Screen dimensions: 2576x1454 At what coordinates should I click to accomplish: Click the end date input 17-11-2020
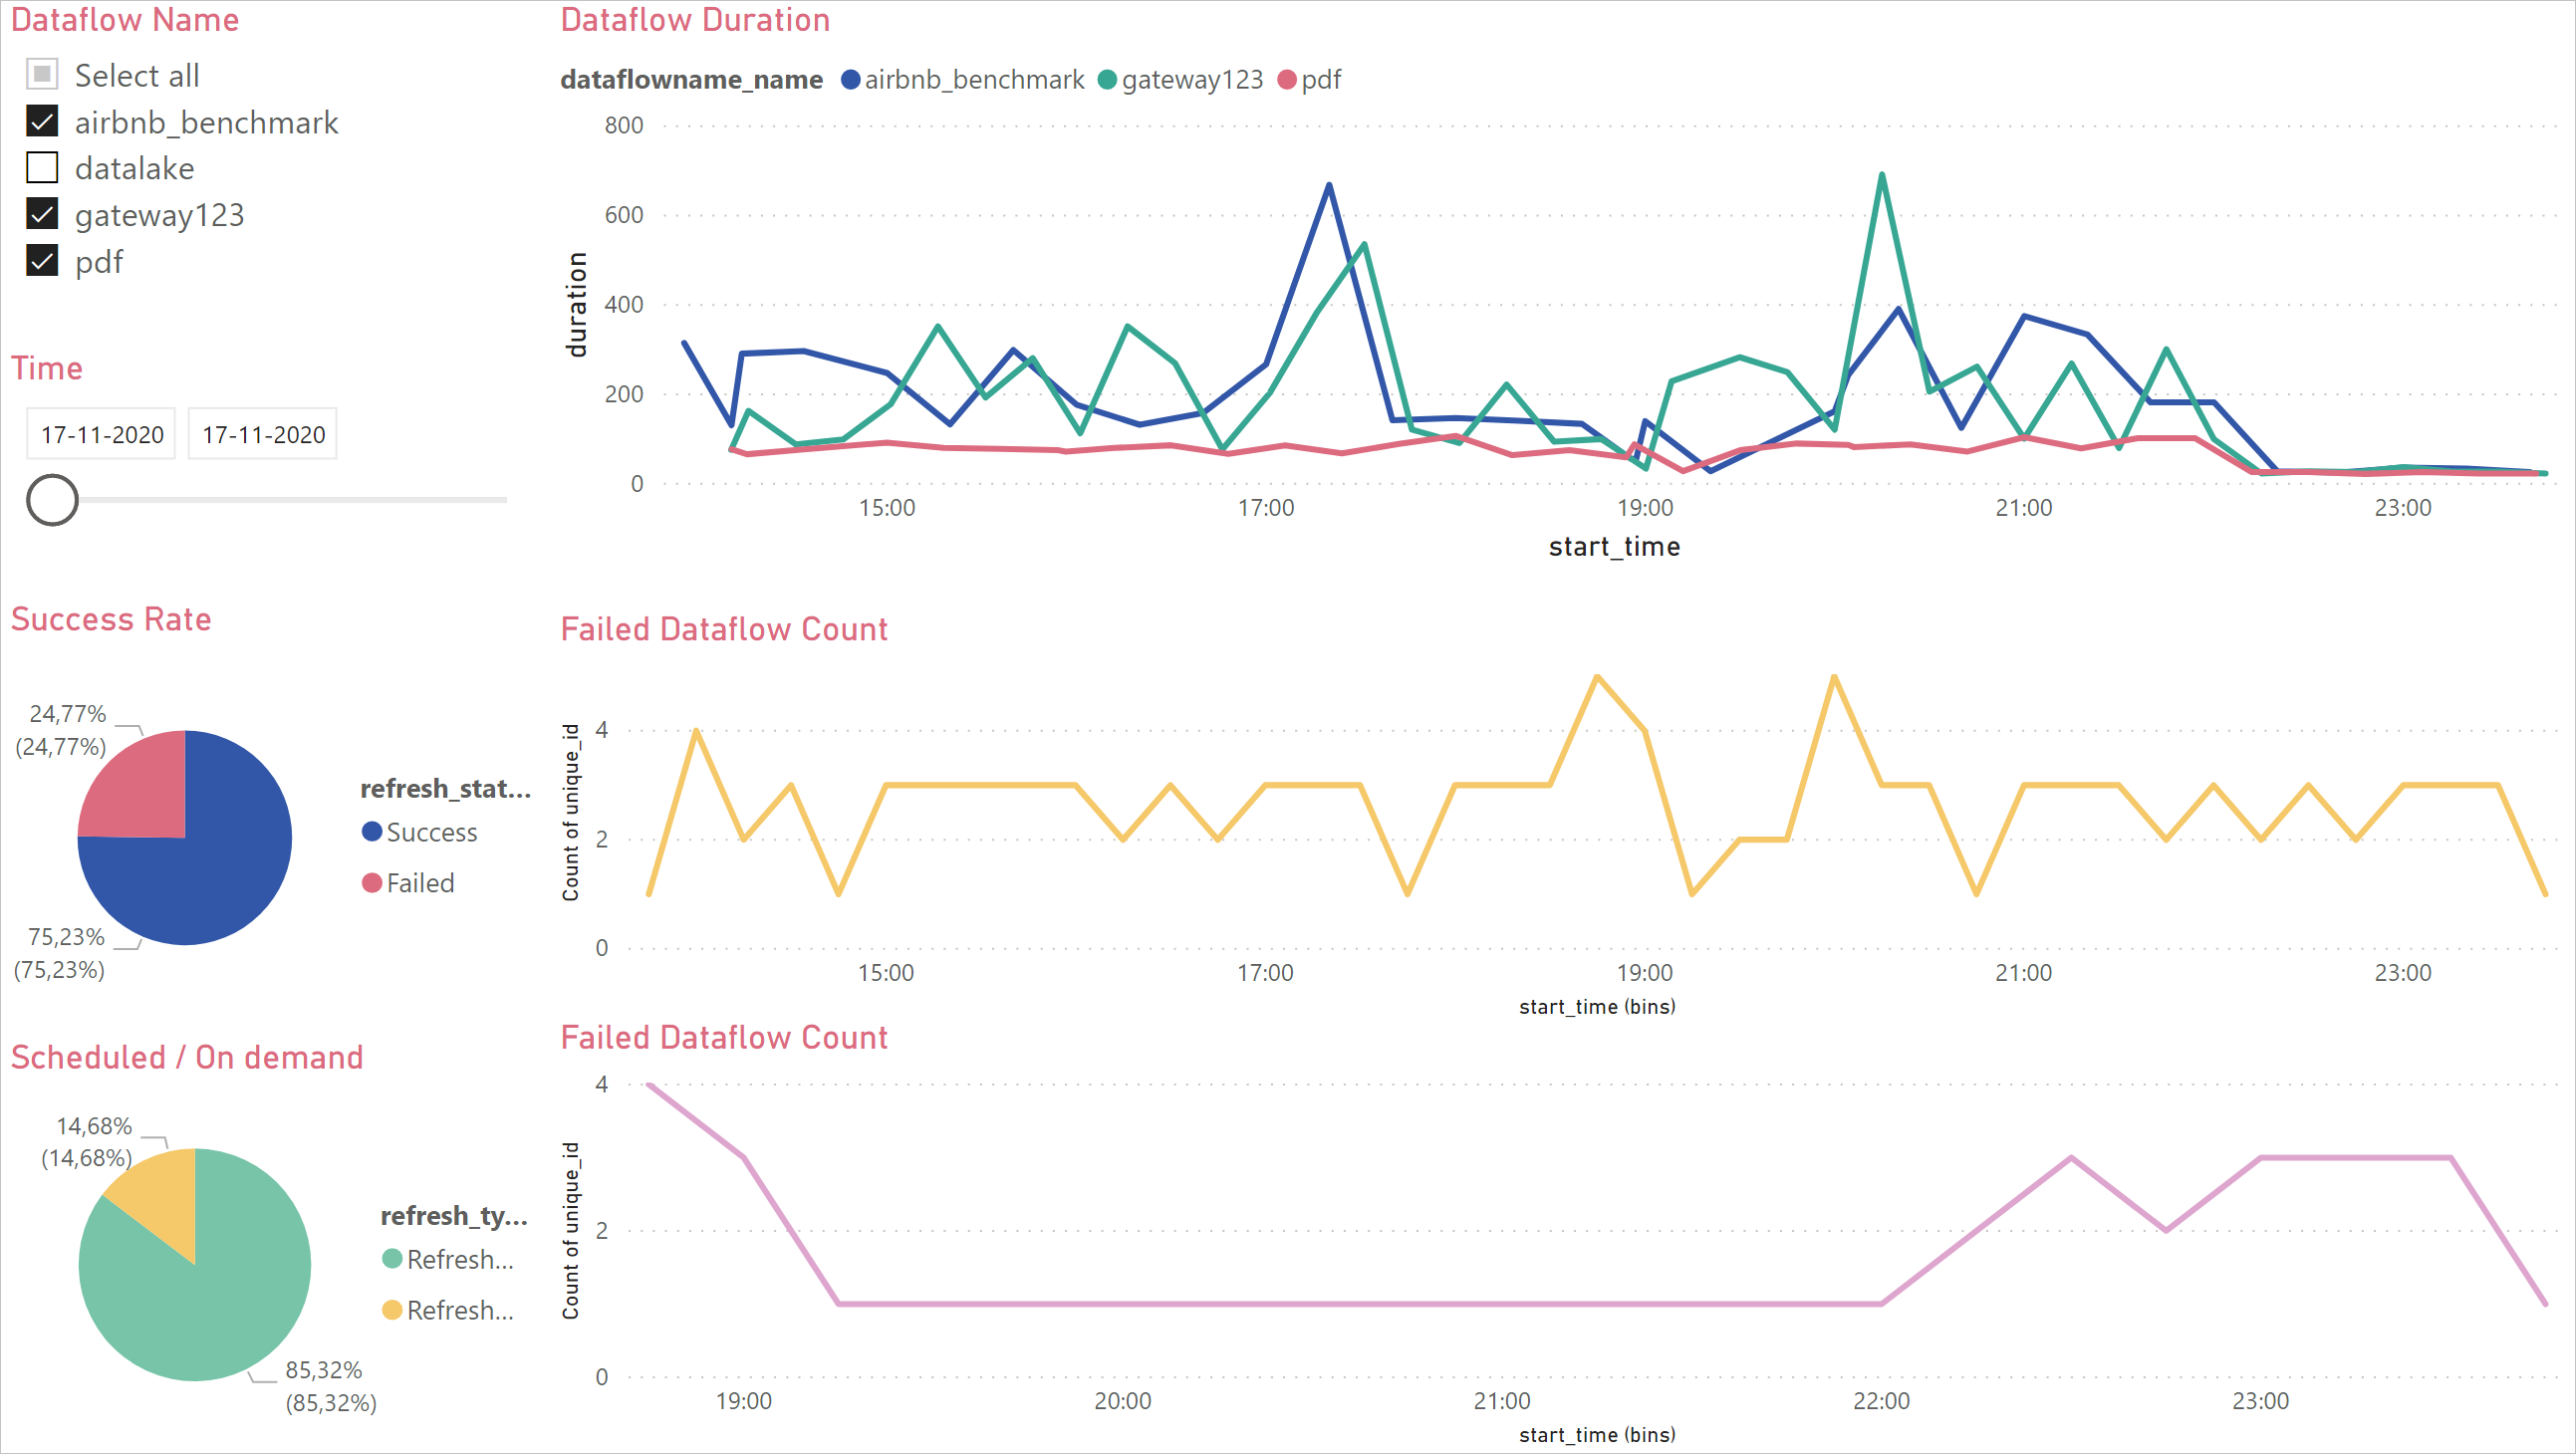click(x=262, y=433)
